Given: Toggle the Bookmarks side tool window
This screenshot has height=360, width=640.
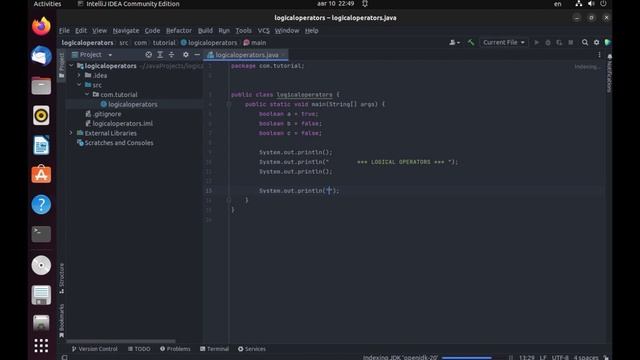Looking at the screenshot, I should pos(62,321).
